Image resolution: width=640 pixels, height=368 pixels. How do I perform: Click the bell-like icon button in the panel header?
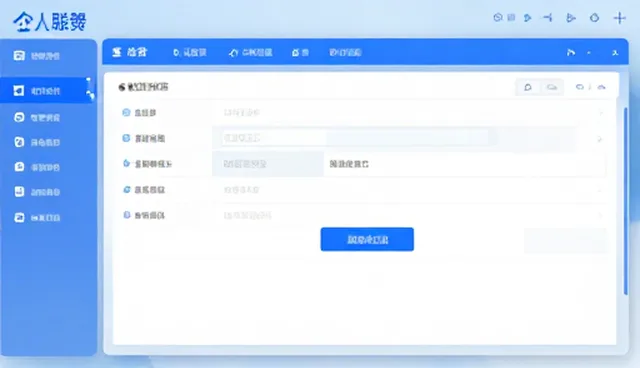tap(528, 87)
